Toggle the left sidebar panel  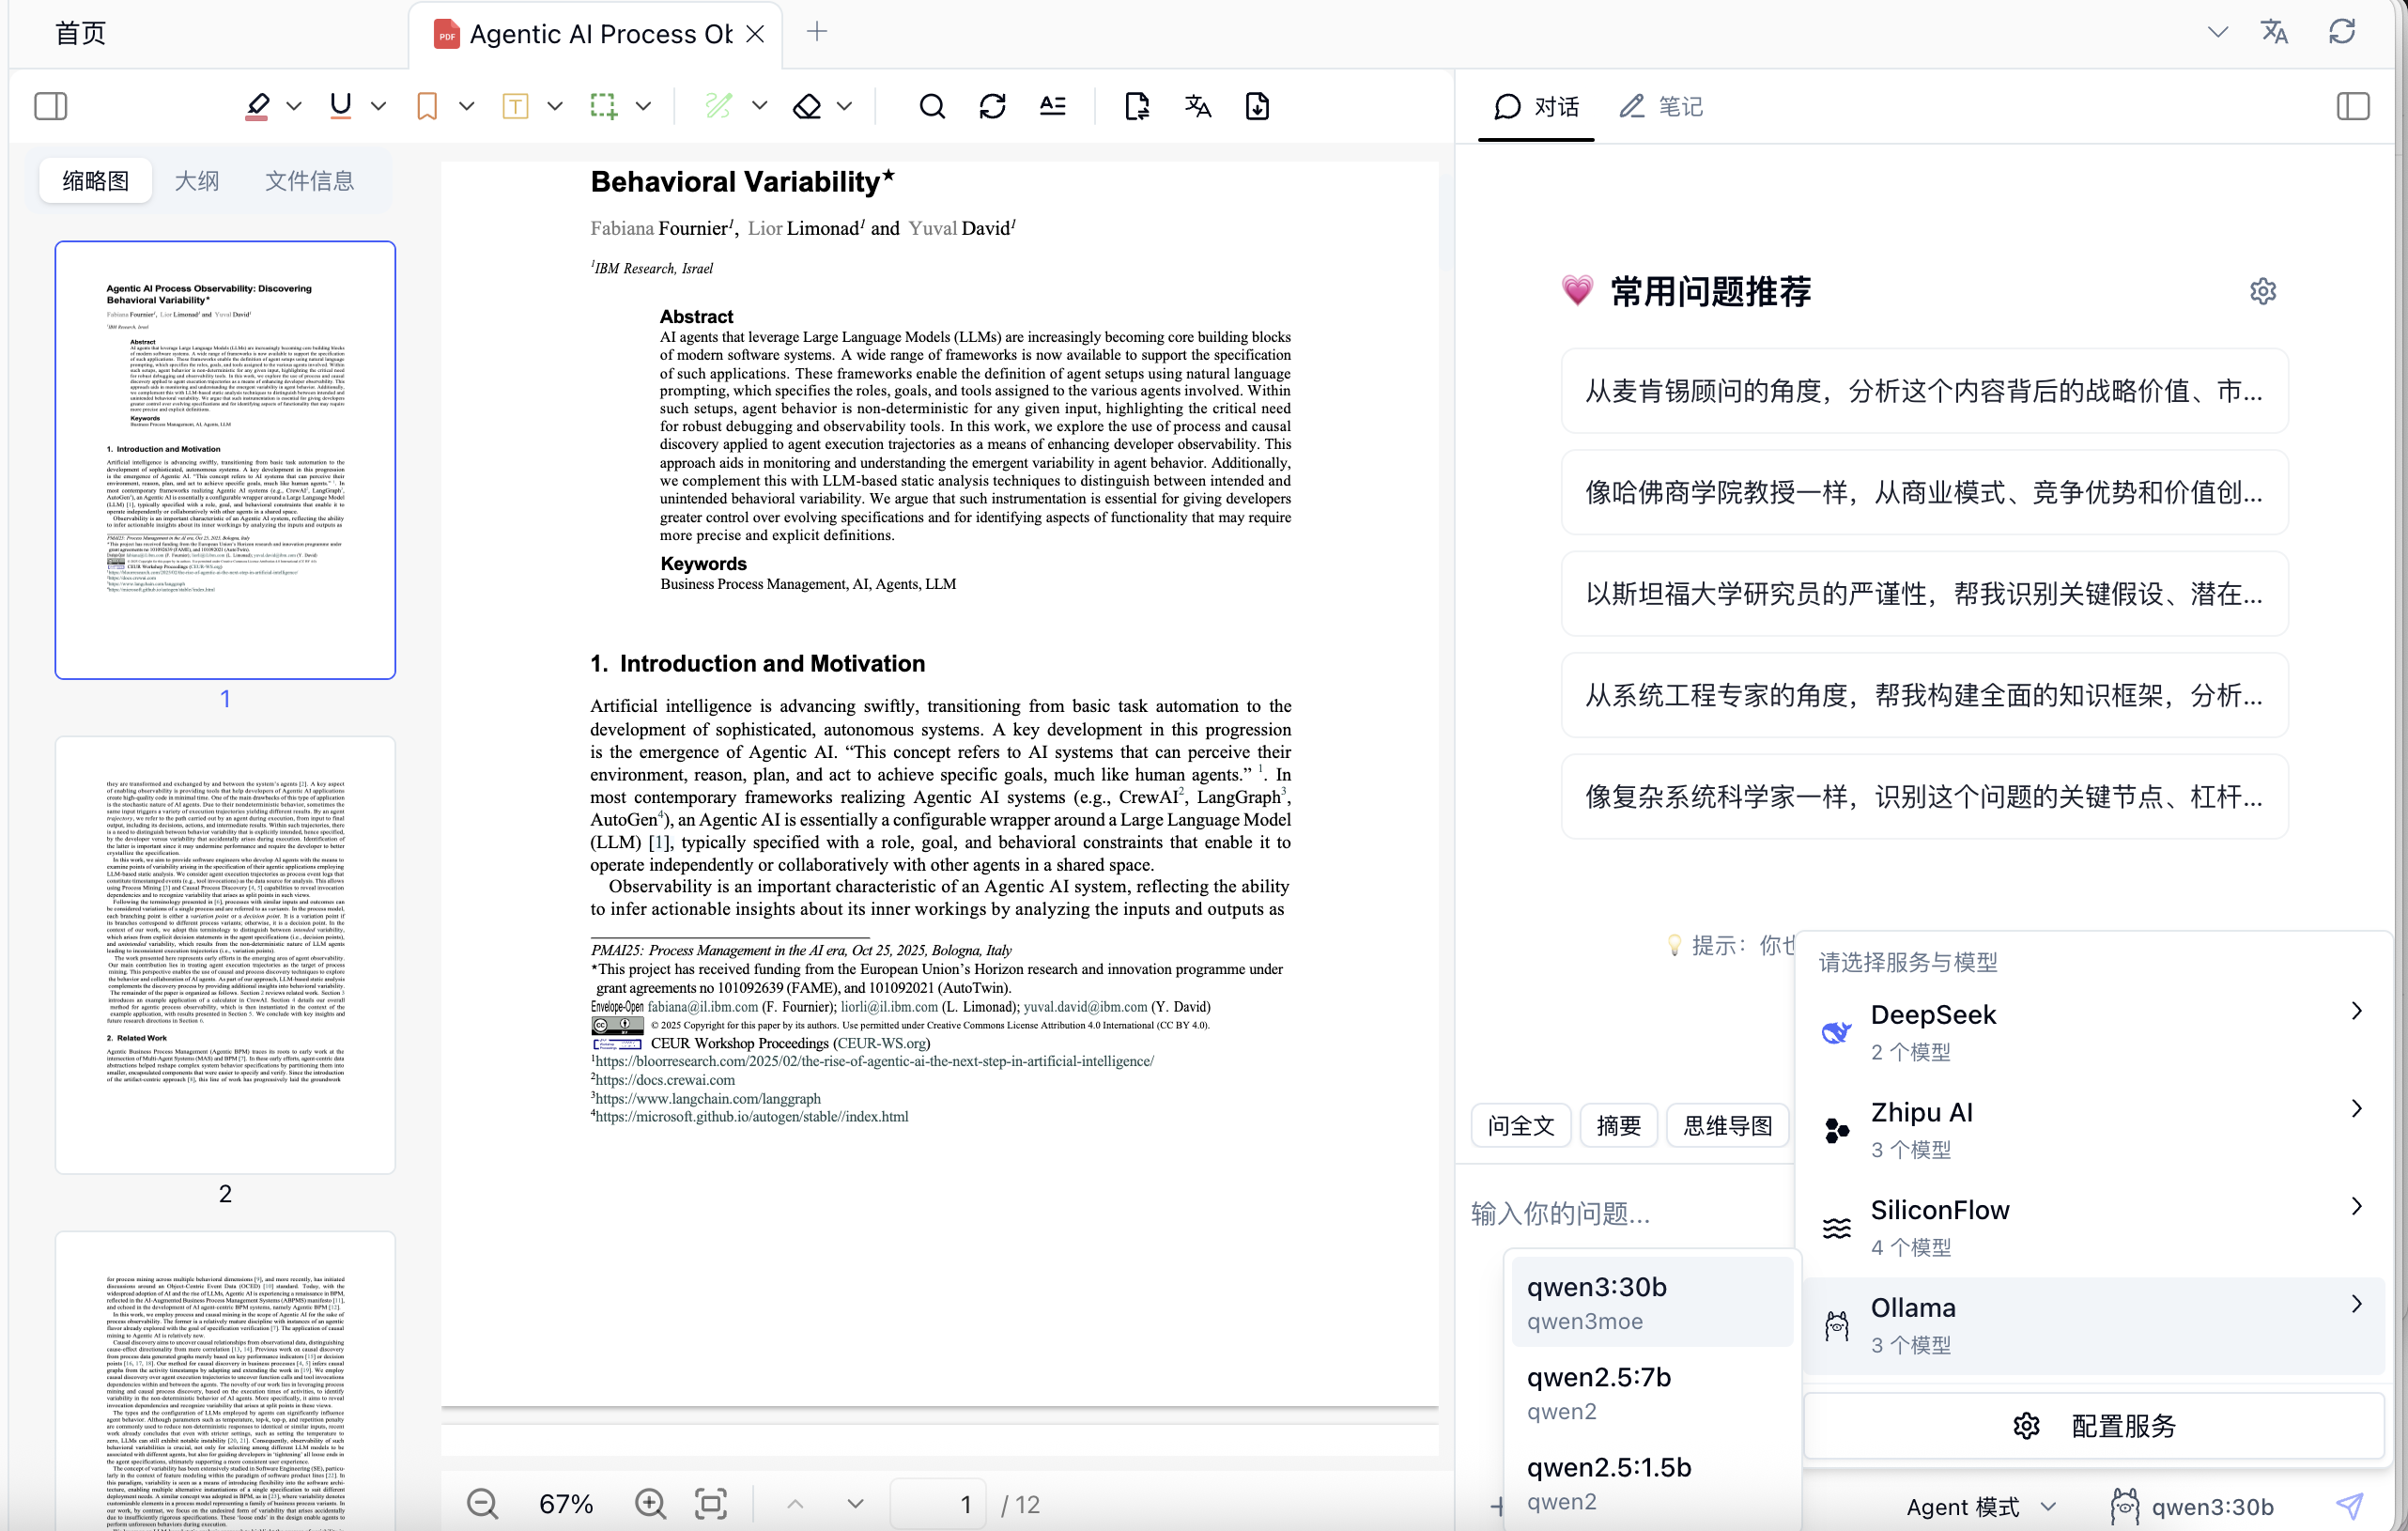pyautogui.click(x=51, y=106)
